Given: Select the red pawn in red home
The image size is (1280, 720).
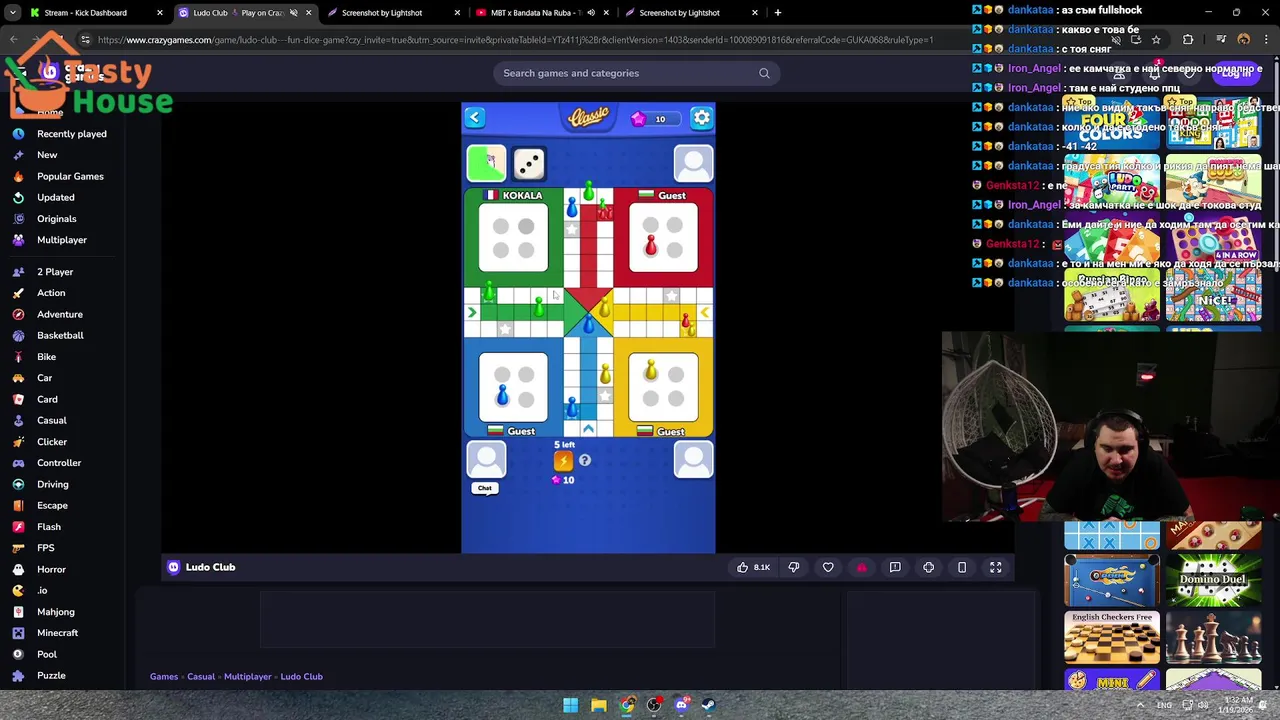Looking at the screenshot, I should coord(651,244).
